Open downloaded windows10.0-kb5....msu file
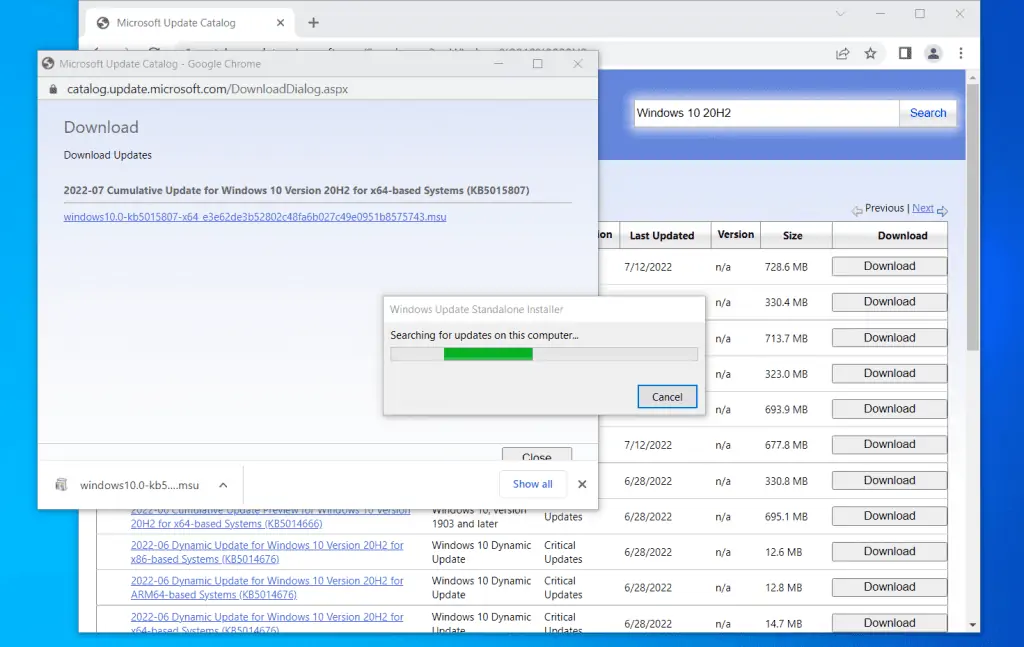 coord(139,485)
